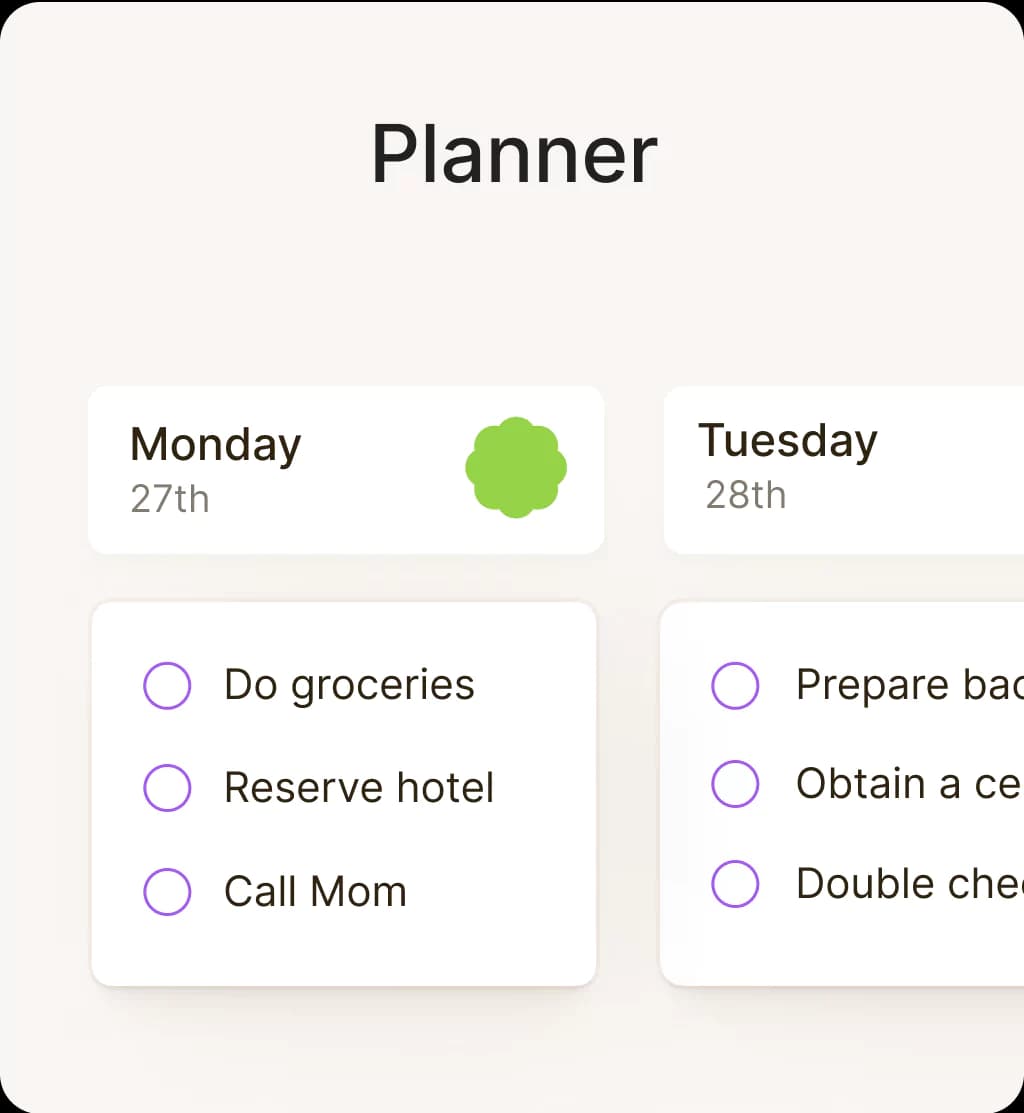Image resolution: width=1024 pixels, height=1113 pixels.
Task: Select the Monday day heading
Action: point(215,445)
